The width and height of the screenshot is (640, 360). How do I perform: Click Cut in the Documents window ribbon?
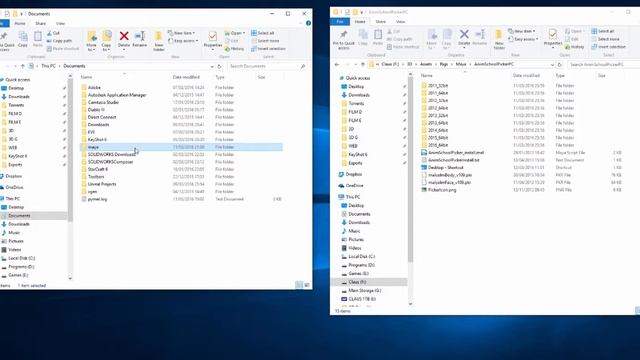click(x=53, y=33)
